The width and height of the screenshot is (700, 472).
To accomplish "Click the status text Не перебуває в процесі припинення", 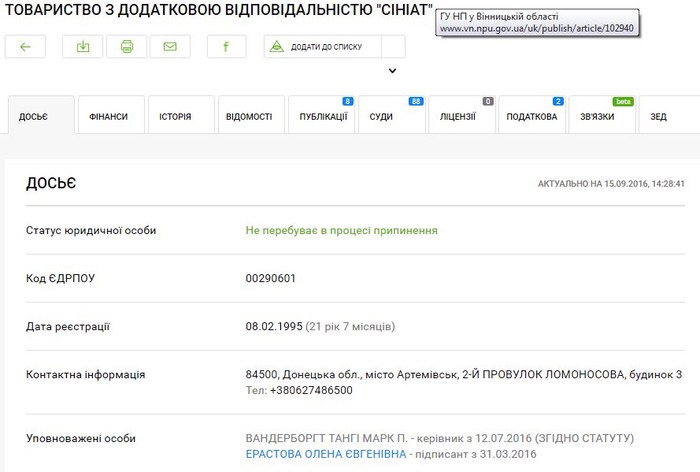I will click(x=342, y=230).
